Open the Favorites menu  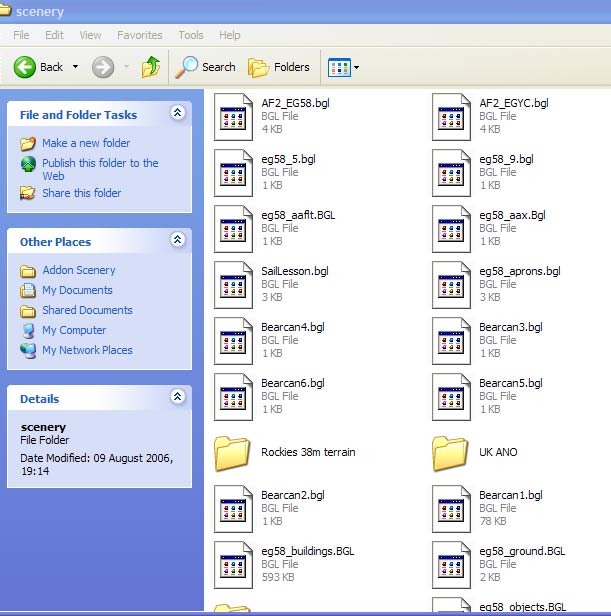(139, 35)
